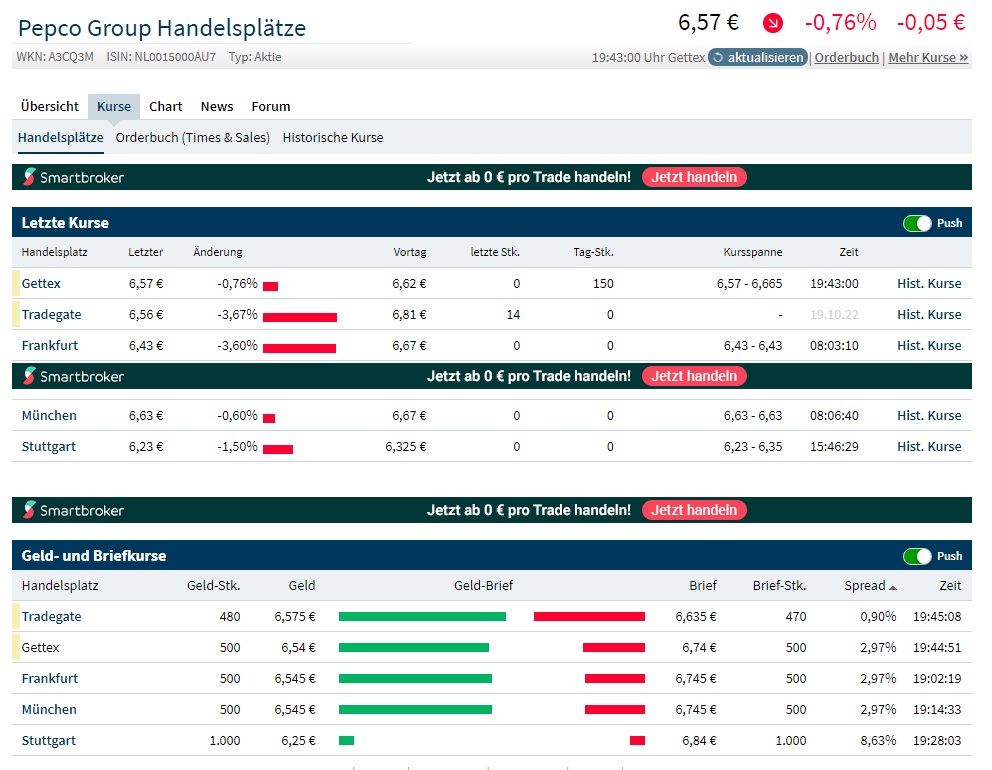Click Jetzt handeln in top banner
This screenshot has width=992, height=770.
(694, 177)
